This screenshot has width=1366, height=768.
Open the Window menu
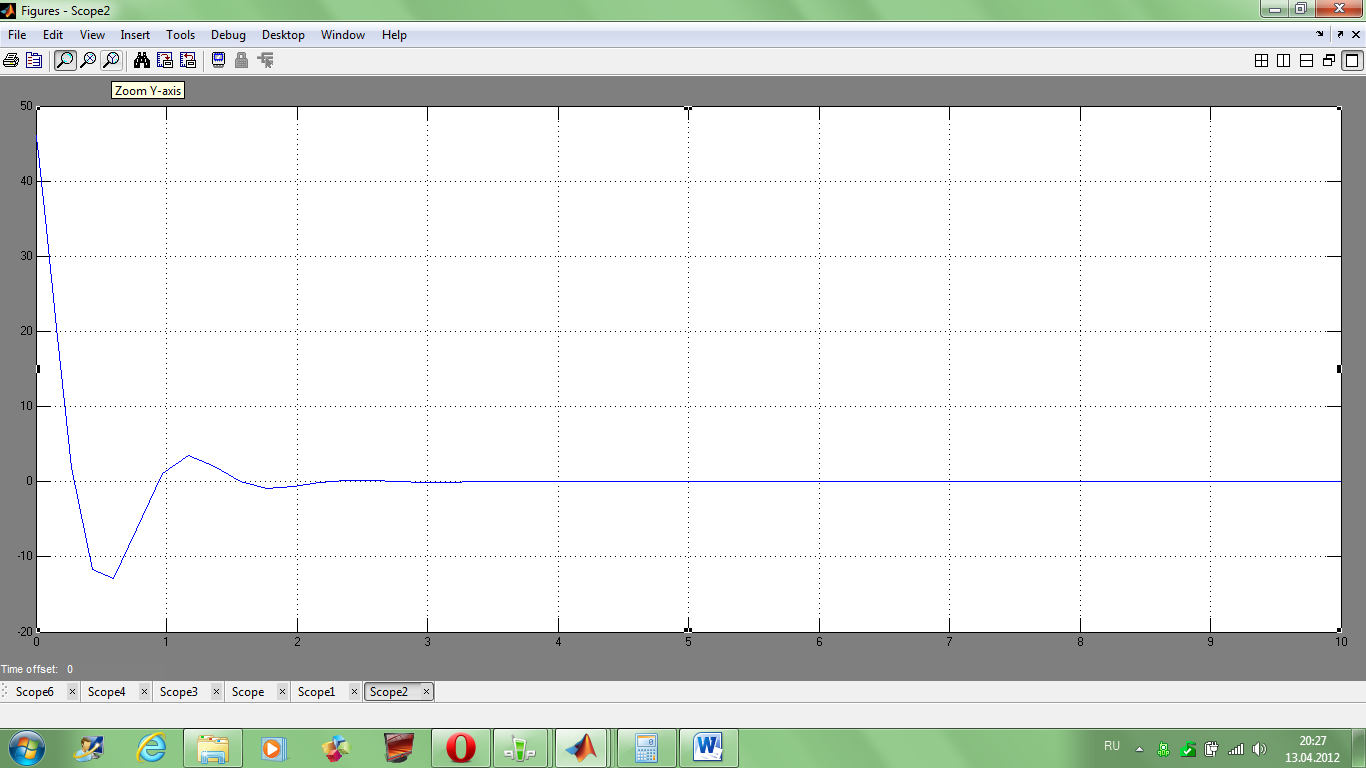[343, 35]
